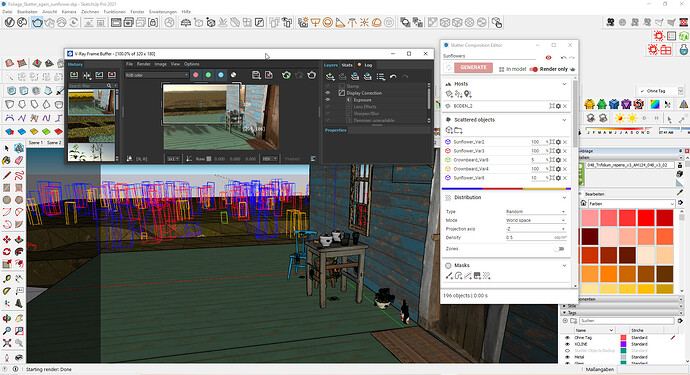690x375 pixels.
Task: Switch to Szene 1 scene tab
Action: [36, 143]
